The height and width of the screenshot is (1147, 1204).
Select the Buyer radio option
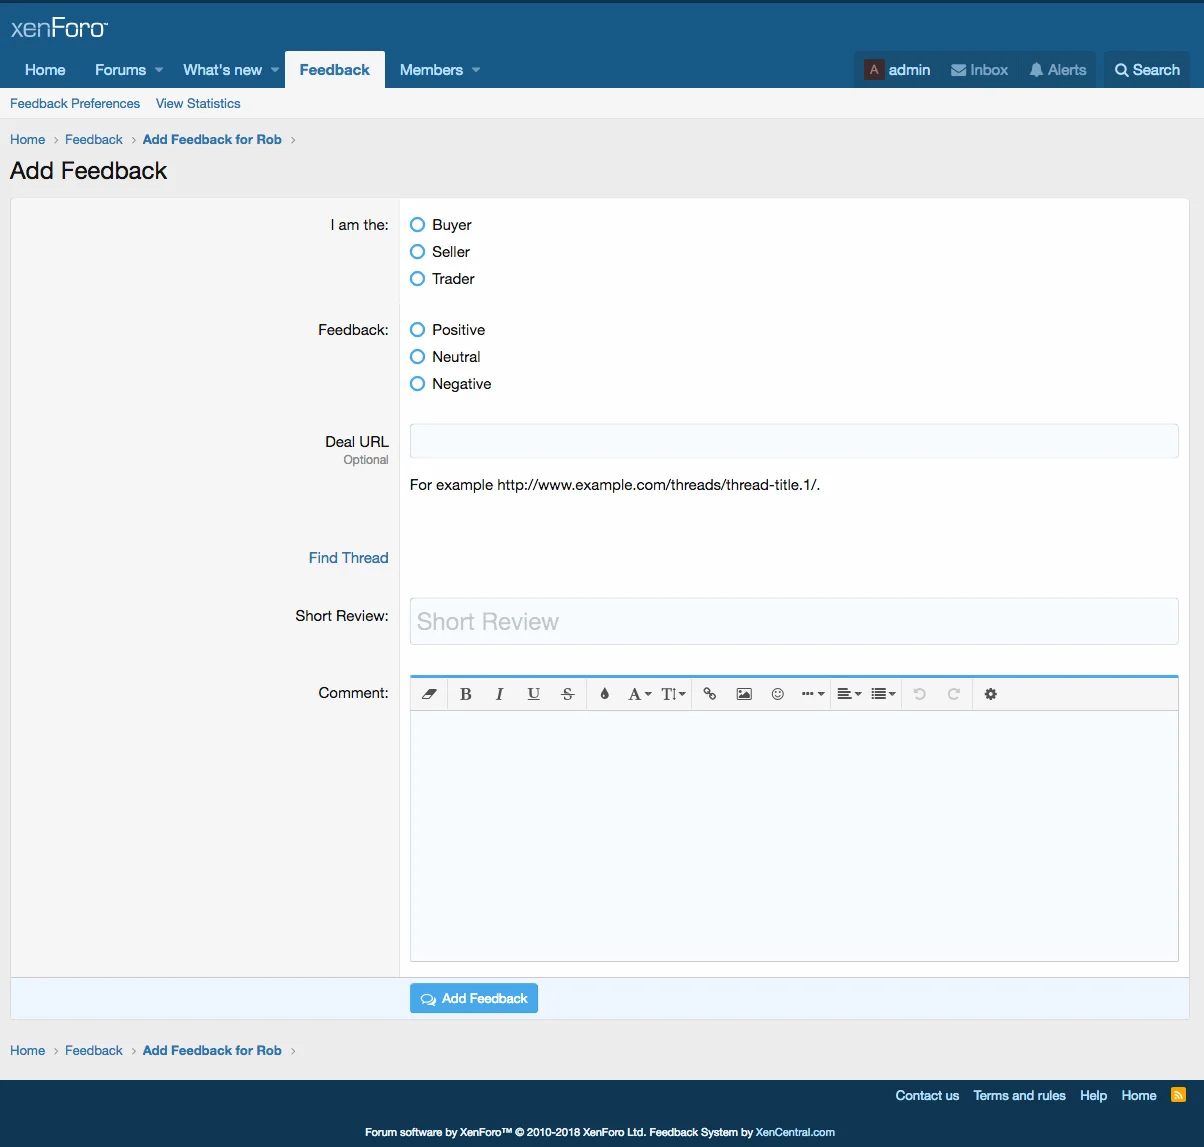[418, 225]
